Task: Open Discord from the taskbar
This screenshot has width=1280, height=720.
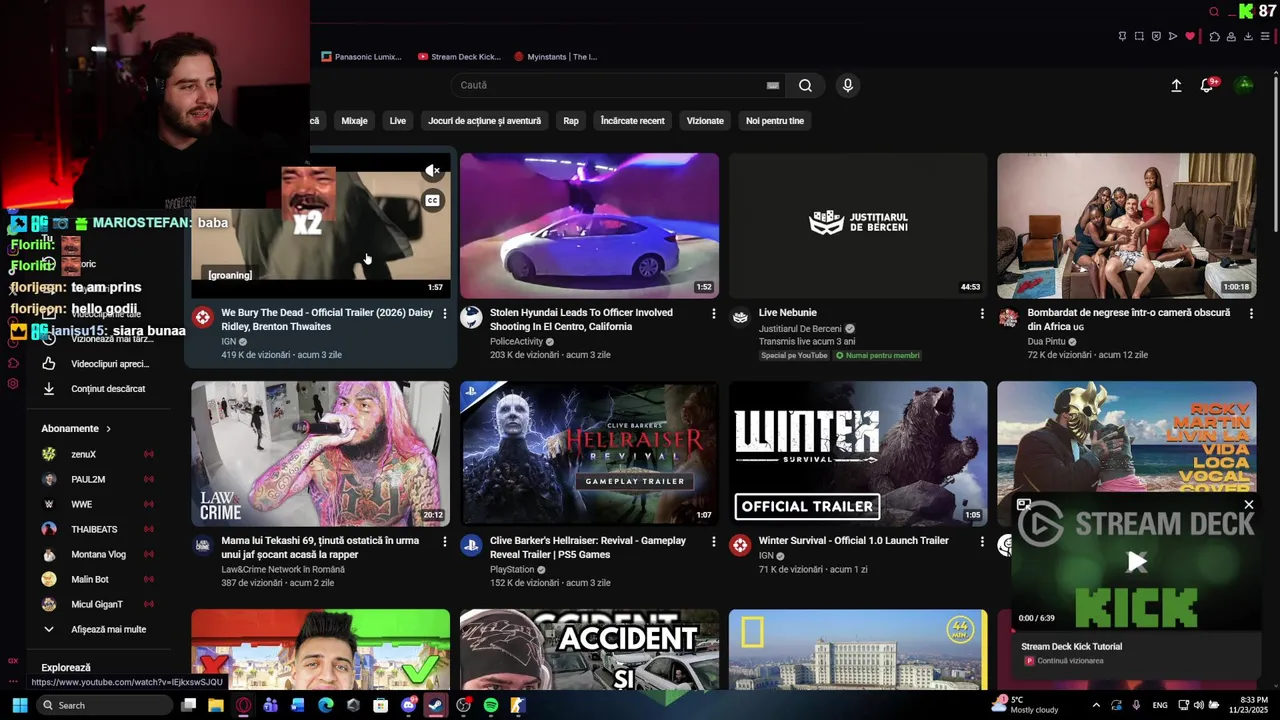Action: (408, 705)
